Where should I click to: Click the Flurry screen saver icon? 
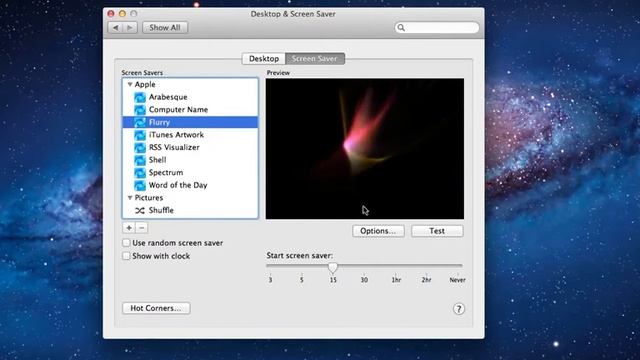[140, 122]
